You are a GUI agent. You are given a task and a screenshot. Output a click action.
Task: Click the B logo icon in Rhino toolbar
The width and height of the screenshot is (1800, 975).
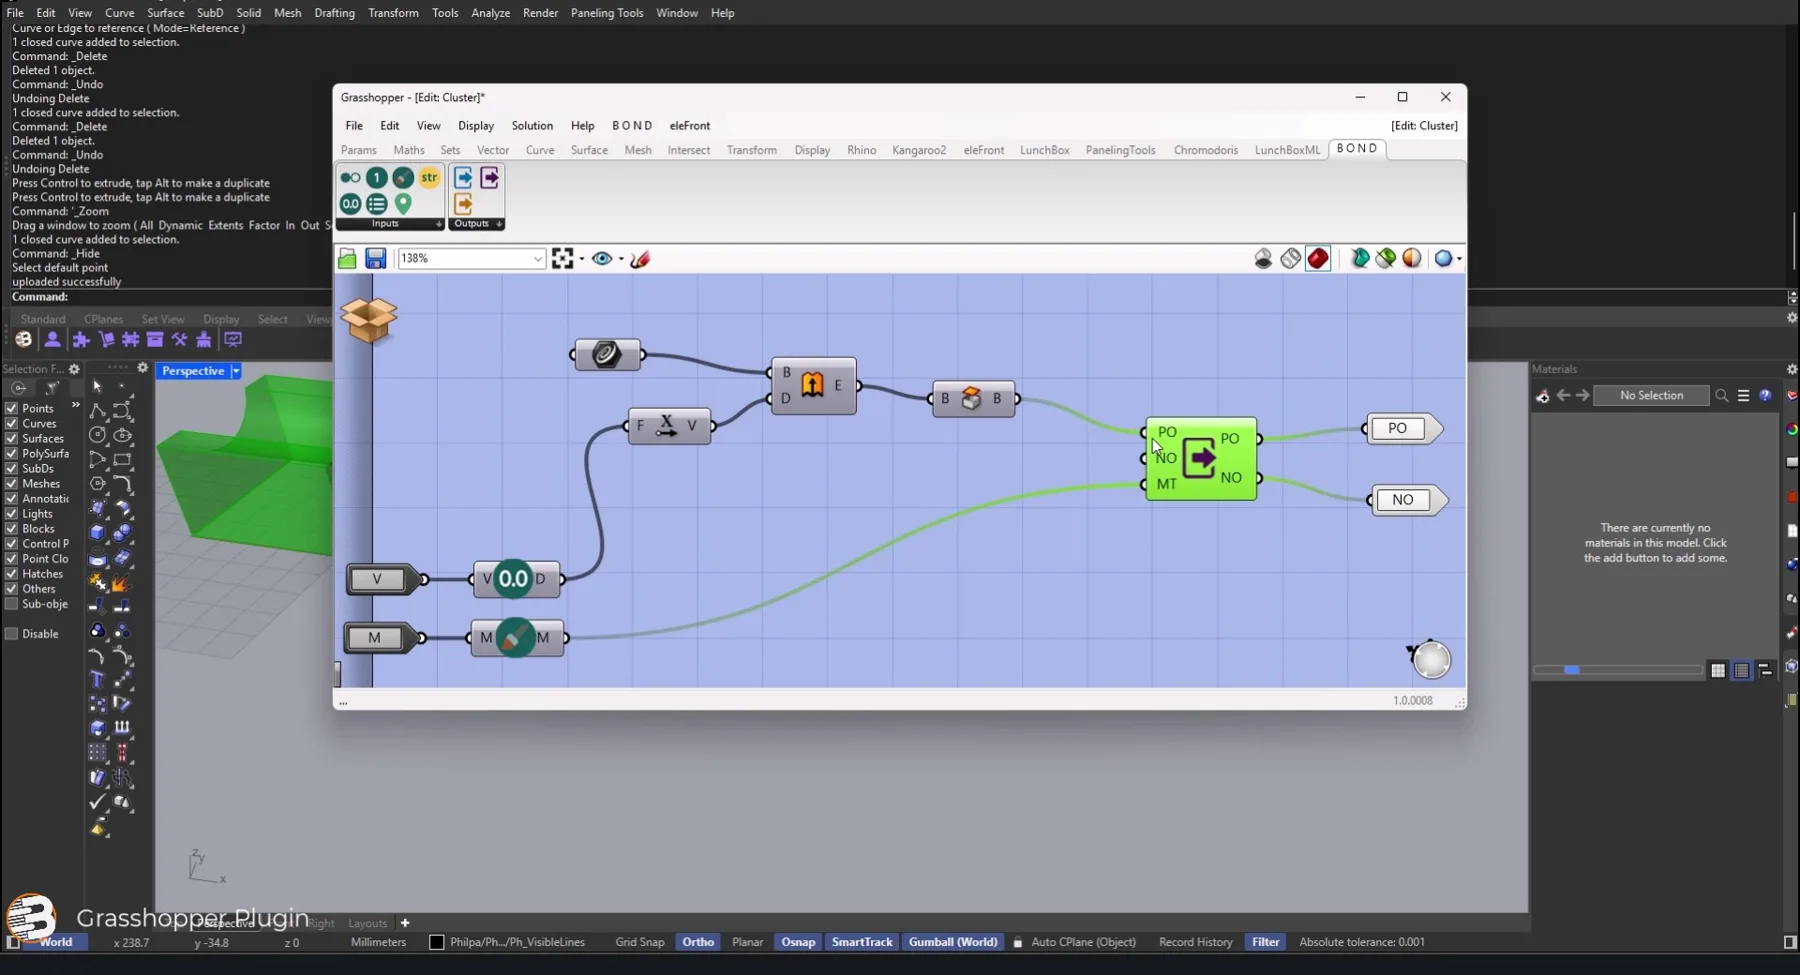pyautogui.click(x=23, y=340)
